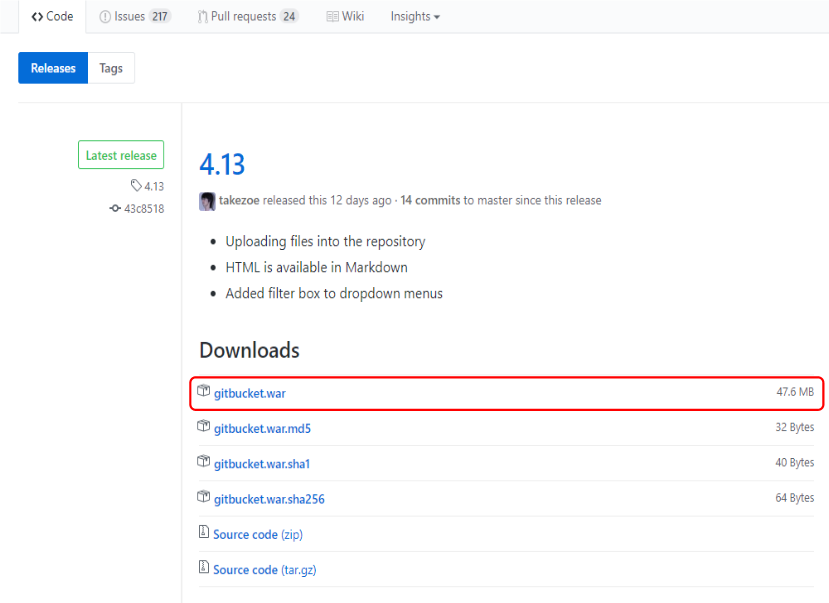
Task: Click the Downloads heading
Action: (250, 350)
